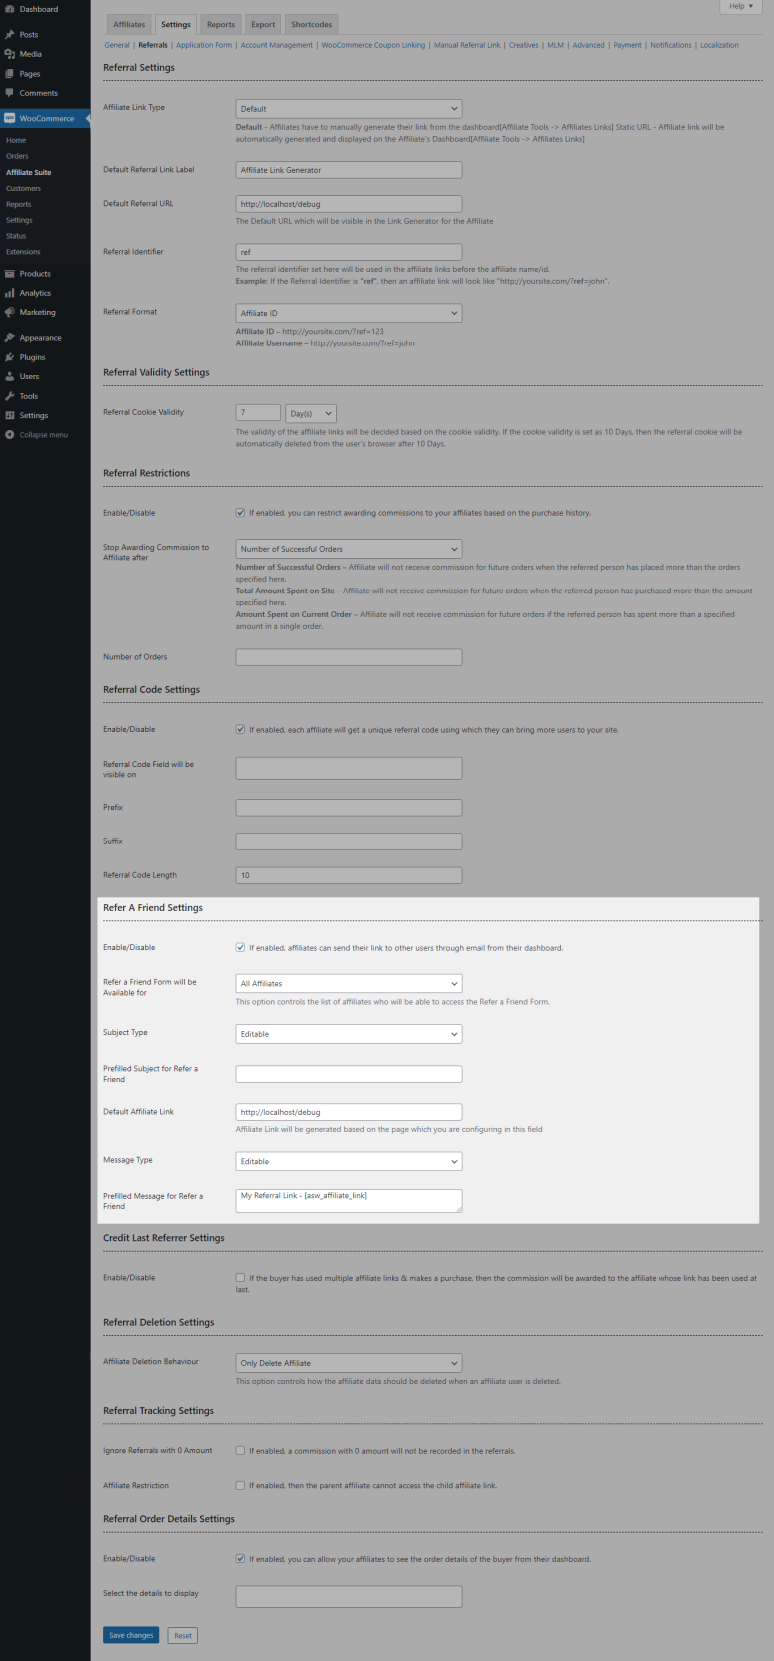The width and height of the screenshot is (774, 1661).
Task: Open Customers under WooCommerce submenu
Action: (x=23, y=188)
